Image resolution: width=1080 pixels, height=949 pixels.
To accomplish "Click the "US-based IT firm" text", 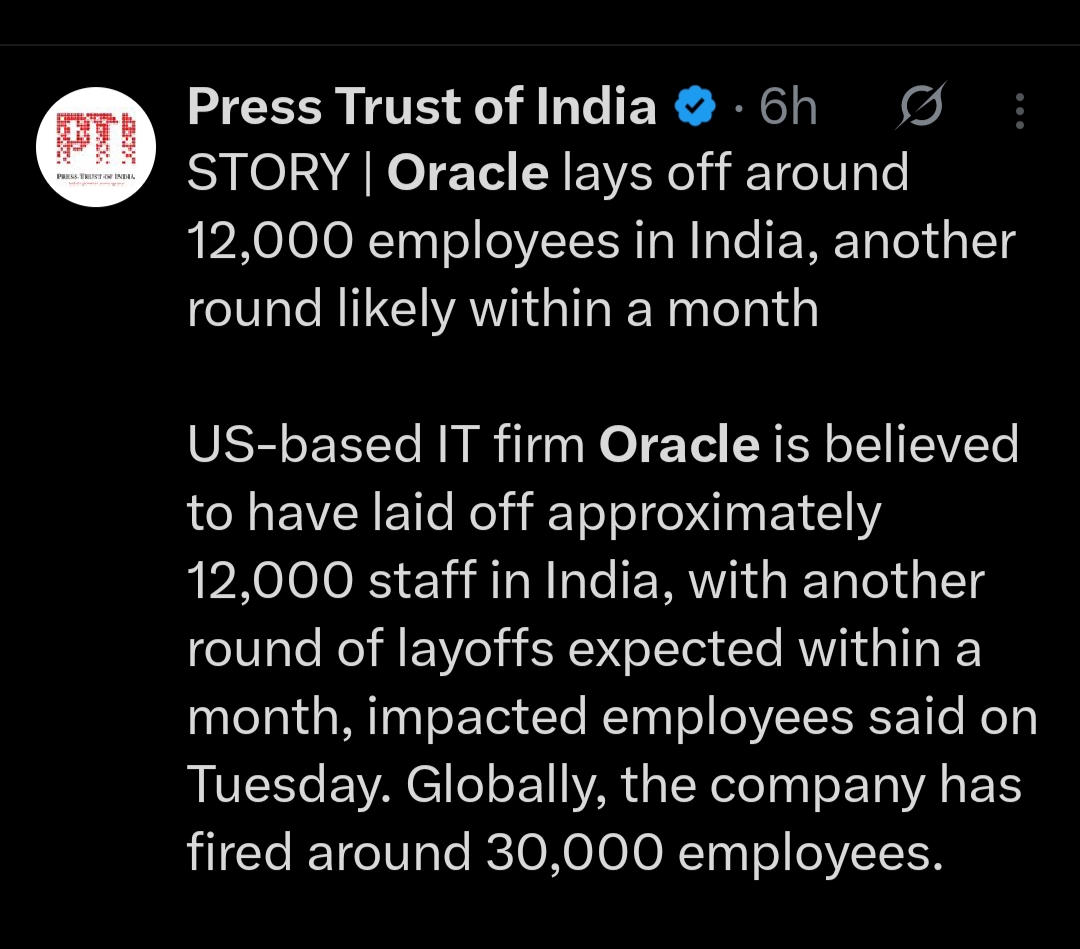I will click(385, 445).
